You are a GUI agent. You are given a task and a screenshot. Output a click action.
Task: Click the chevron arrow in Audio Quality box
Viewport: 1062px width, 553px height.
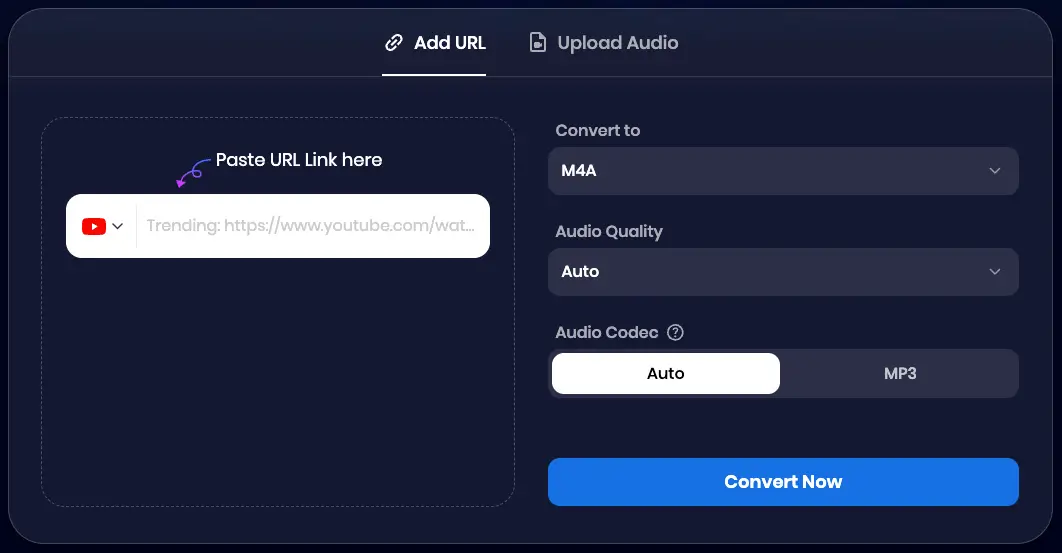pyautogui.click(x=994, y=272)
